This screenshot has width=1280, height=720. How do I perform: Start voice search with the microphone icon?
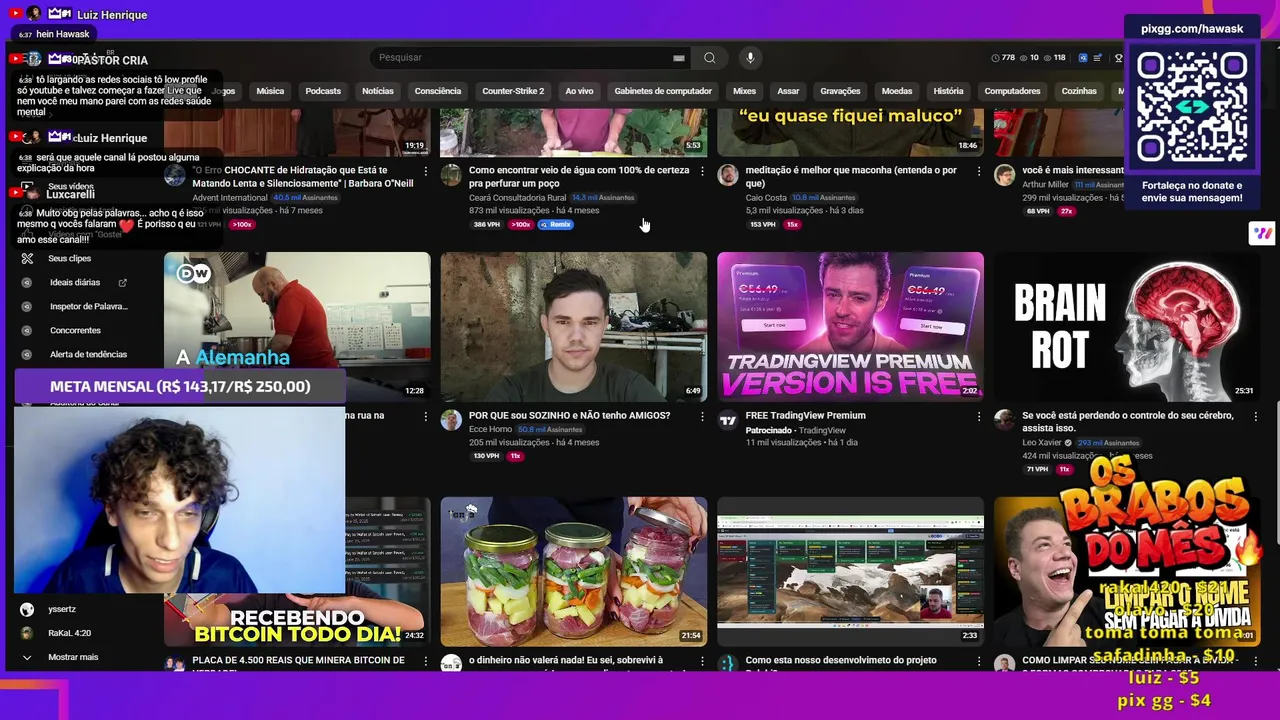pos(750,58)
